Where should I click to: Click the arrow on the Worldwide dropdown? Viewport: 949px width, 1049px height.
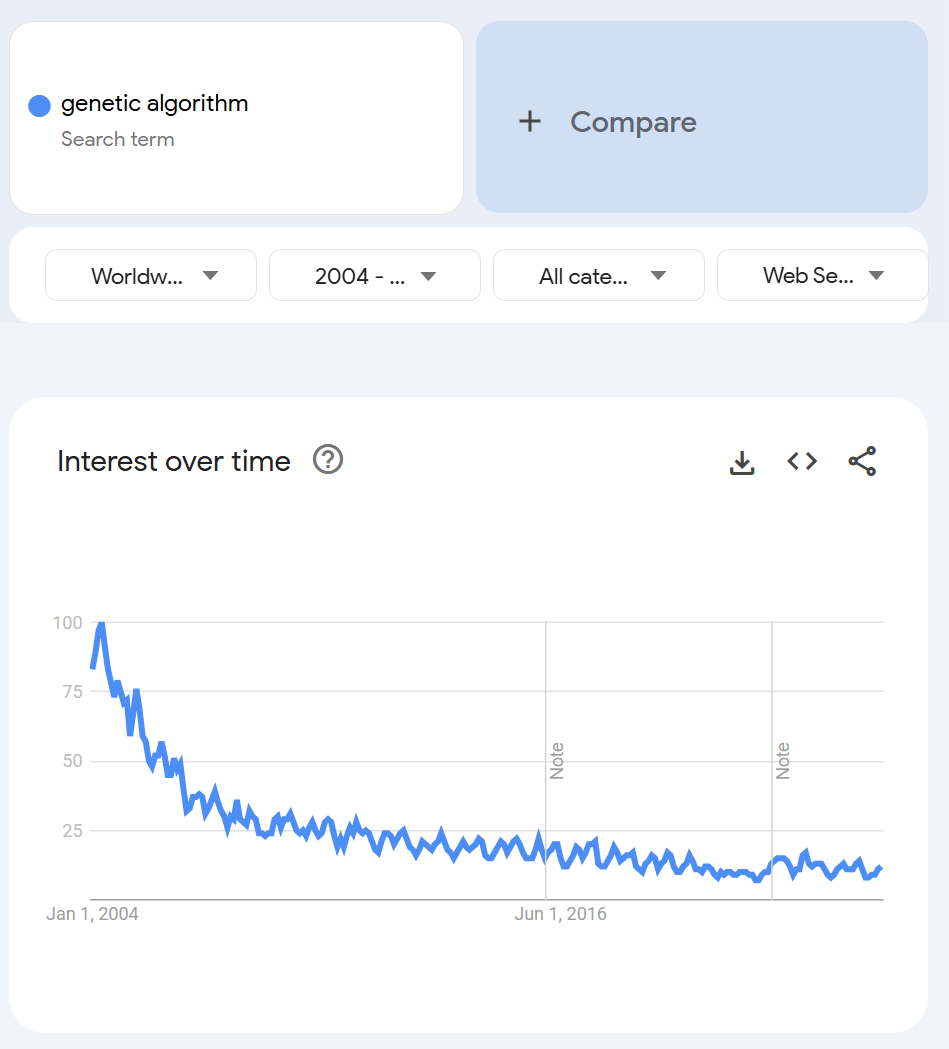tap(211, 276)
